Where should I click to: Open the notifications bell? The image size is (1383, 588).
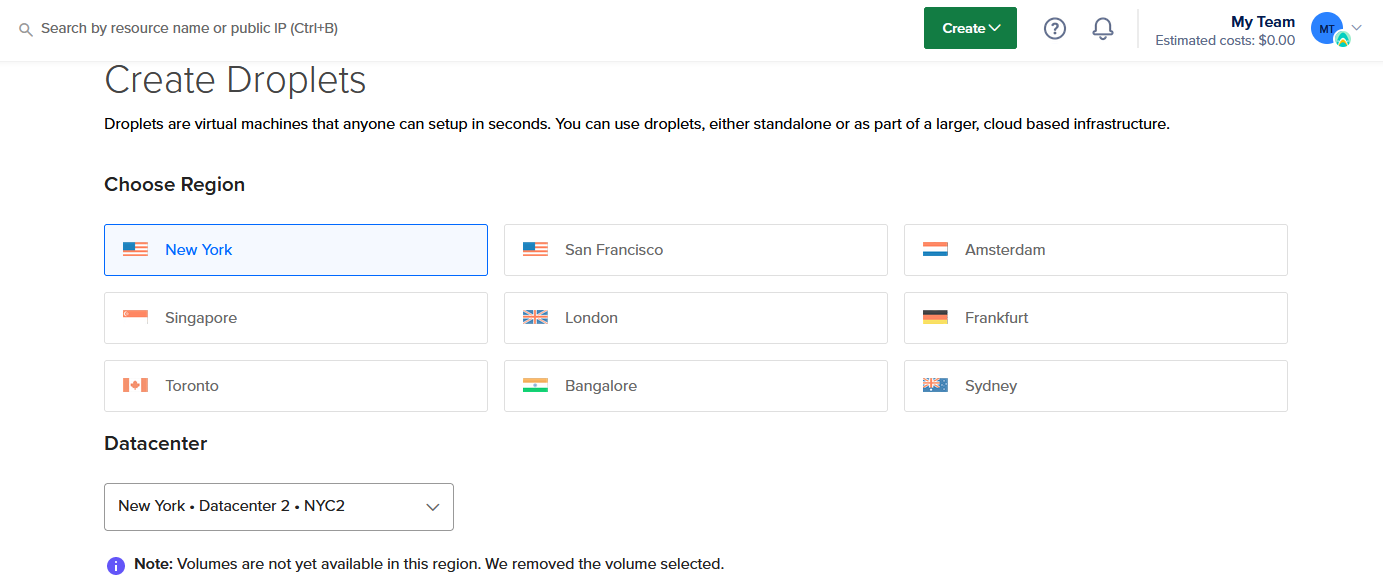(1103, 28)
